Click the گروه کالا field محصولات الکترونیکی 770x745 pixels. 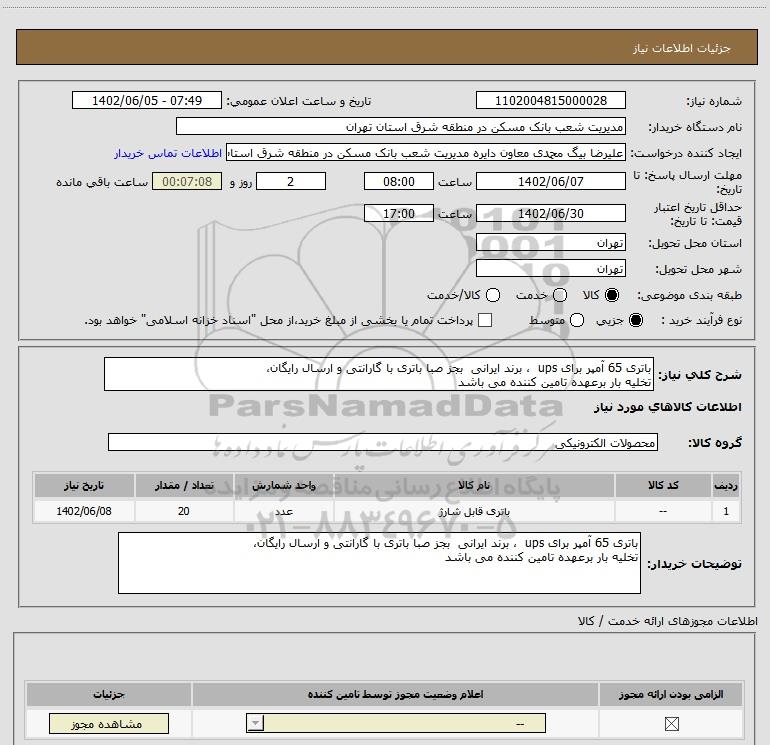(x=383, y=442)
